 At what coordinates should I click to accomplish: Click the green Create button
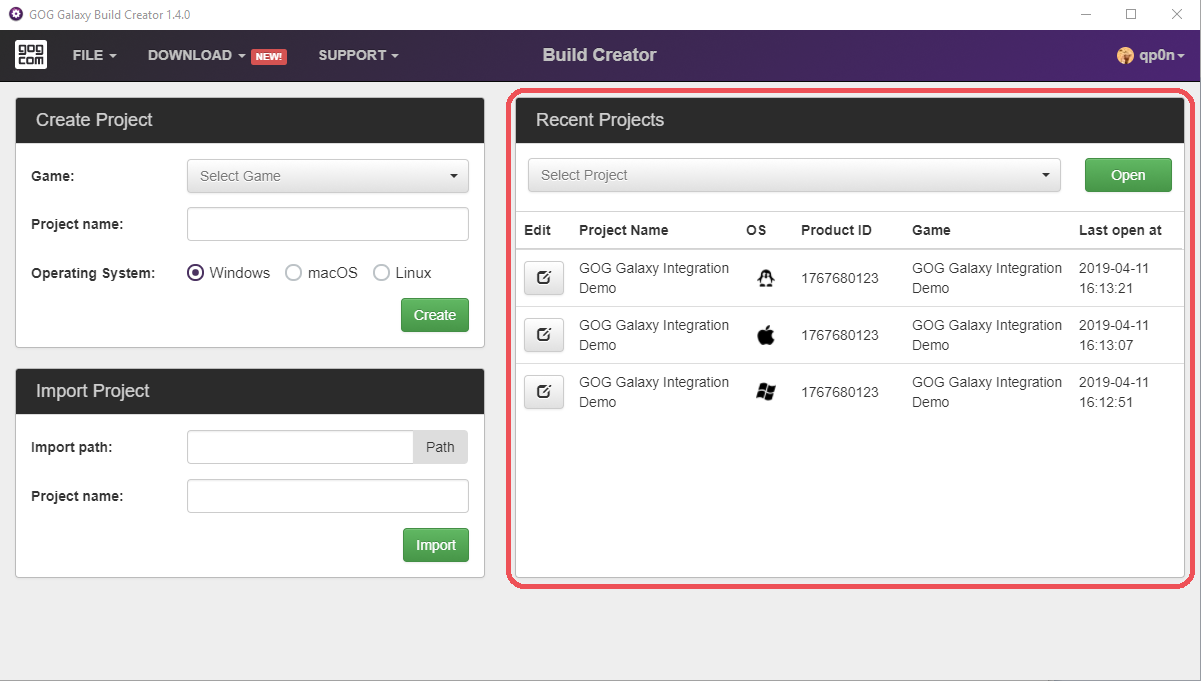[435, 315]
